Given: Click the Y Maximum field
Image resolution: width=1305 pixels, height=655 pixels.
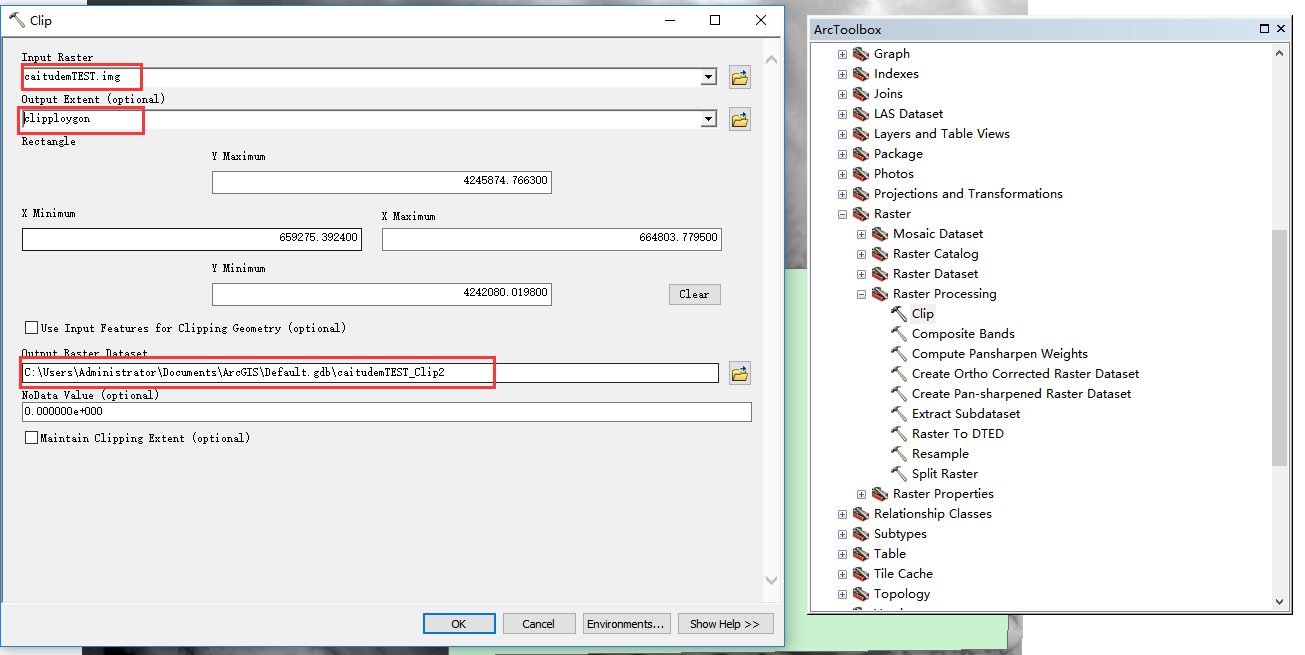Looking at the screenshot, I should [x=382, y=182].
